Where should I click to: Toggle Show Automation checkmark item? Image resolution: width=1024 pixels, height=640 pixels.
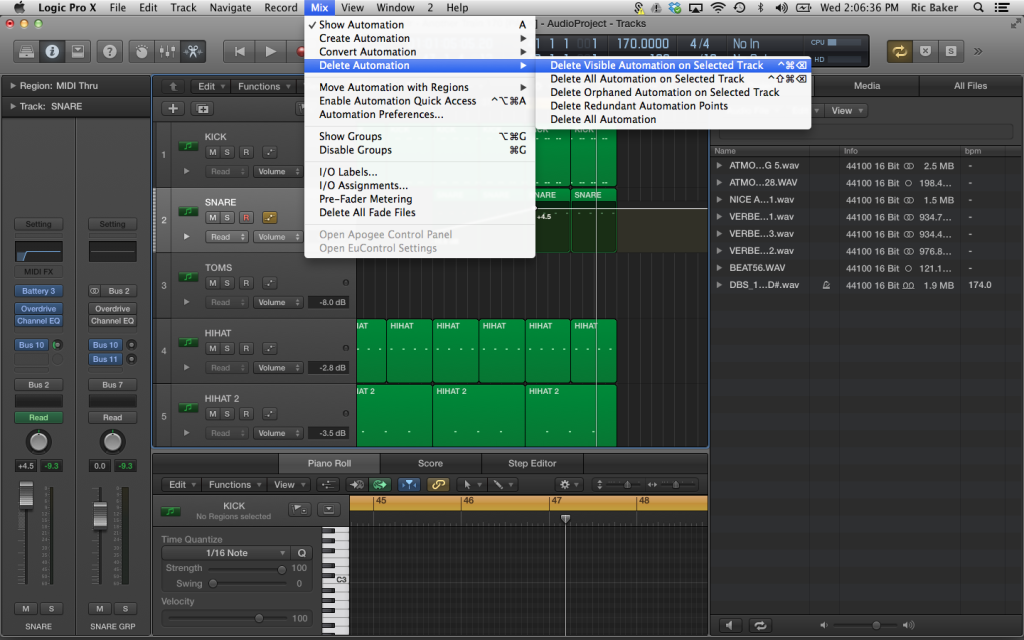[419, 25]
